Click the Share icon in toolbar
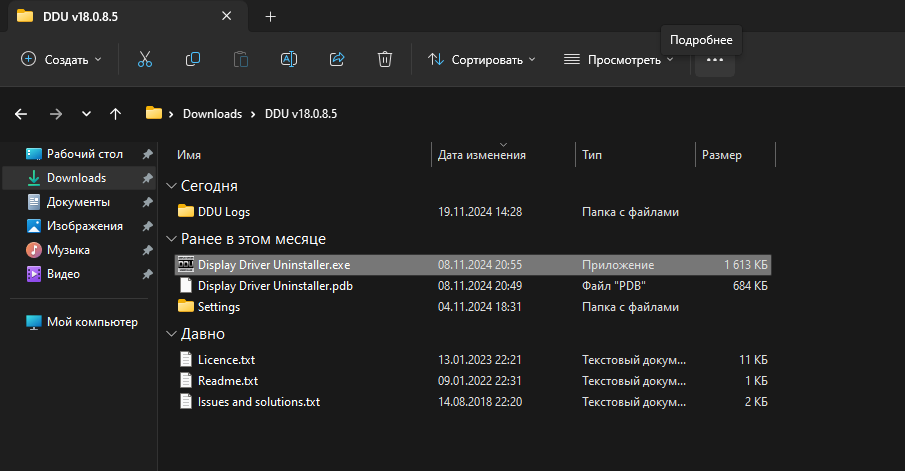This screenshot has height=471, width=905. pos(337,59)
